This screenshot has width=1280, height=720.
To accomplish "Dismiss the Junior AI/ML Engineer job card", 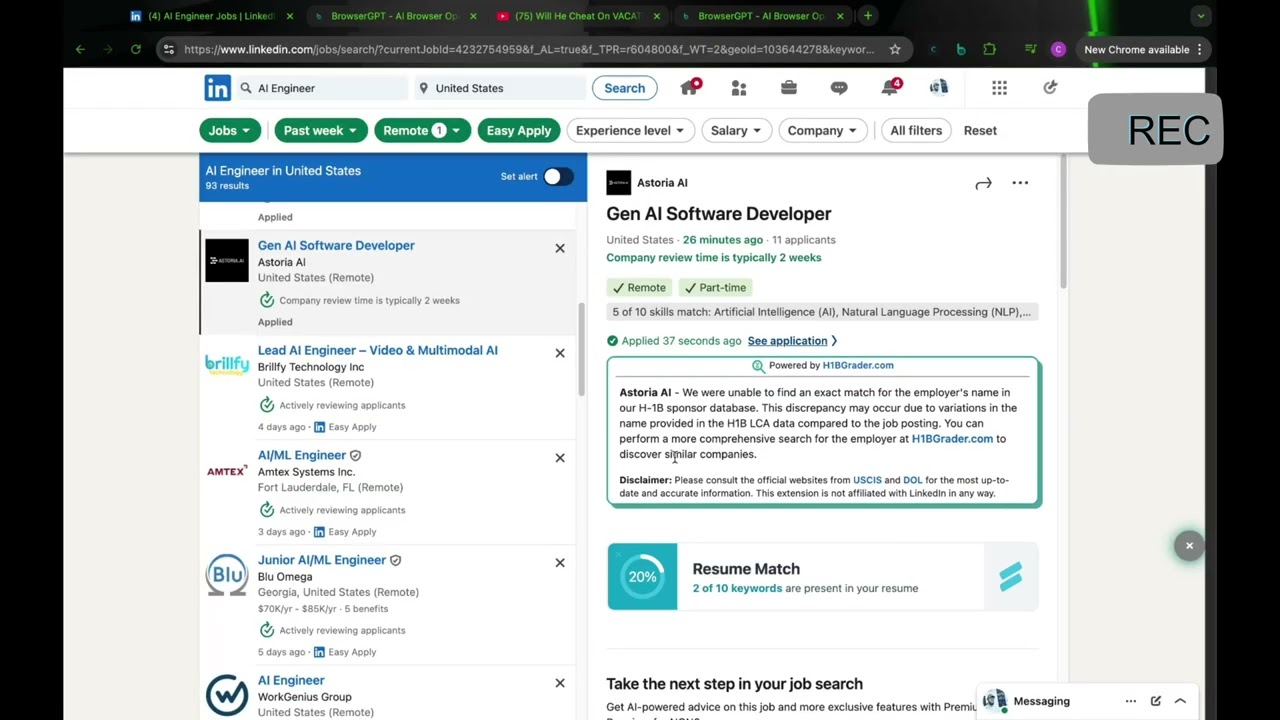I will point(560,563).
